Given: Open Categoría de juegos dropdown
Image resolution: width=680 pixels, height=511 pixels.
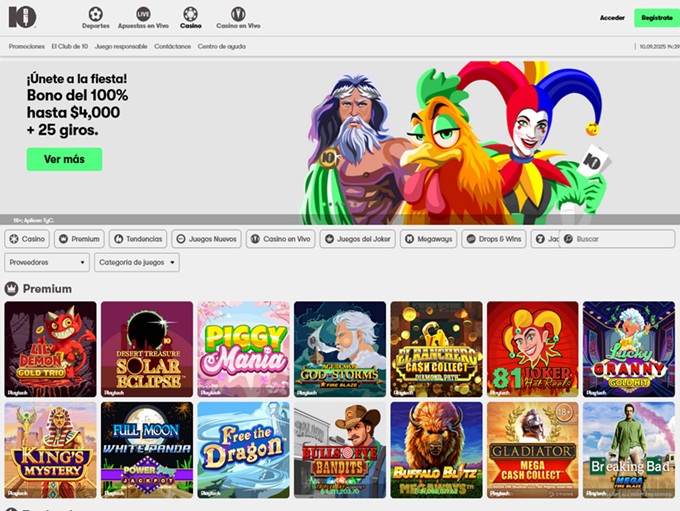Looking at the screenshot, I should [137, 262].
